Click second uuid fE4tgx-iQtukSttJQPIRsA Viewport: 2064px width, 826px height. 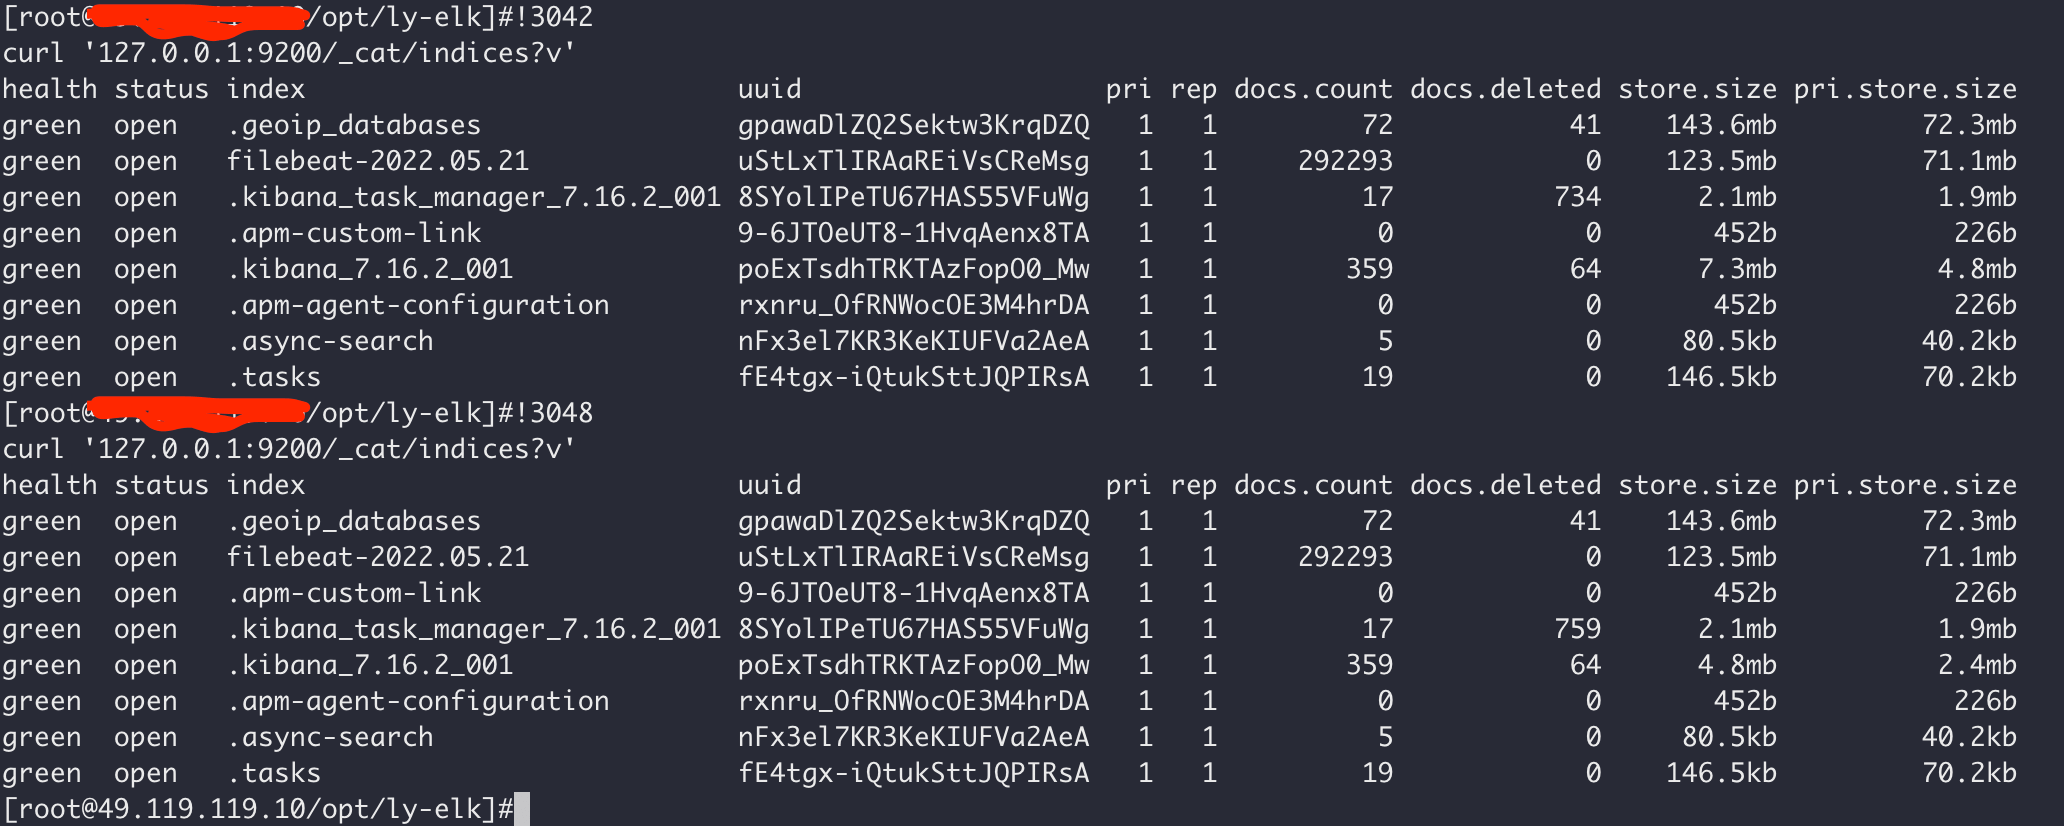[x=914, y=773]
